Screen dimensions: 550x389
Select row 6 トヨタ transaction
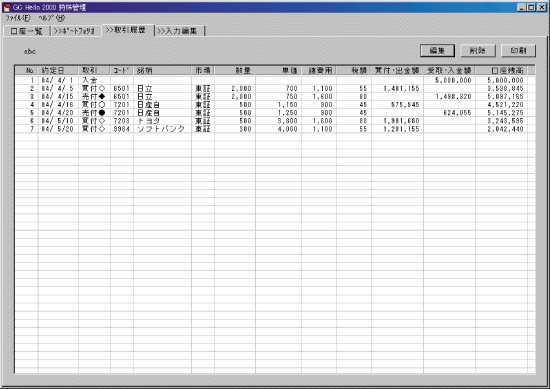tap(271, 121)
